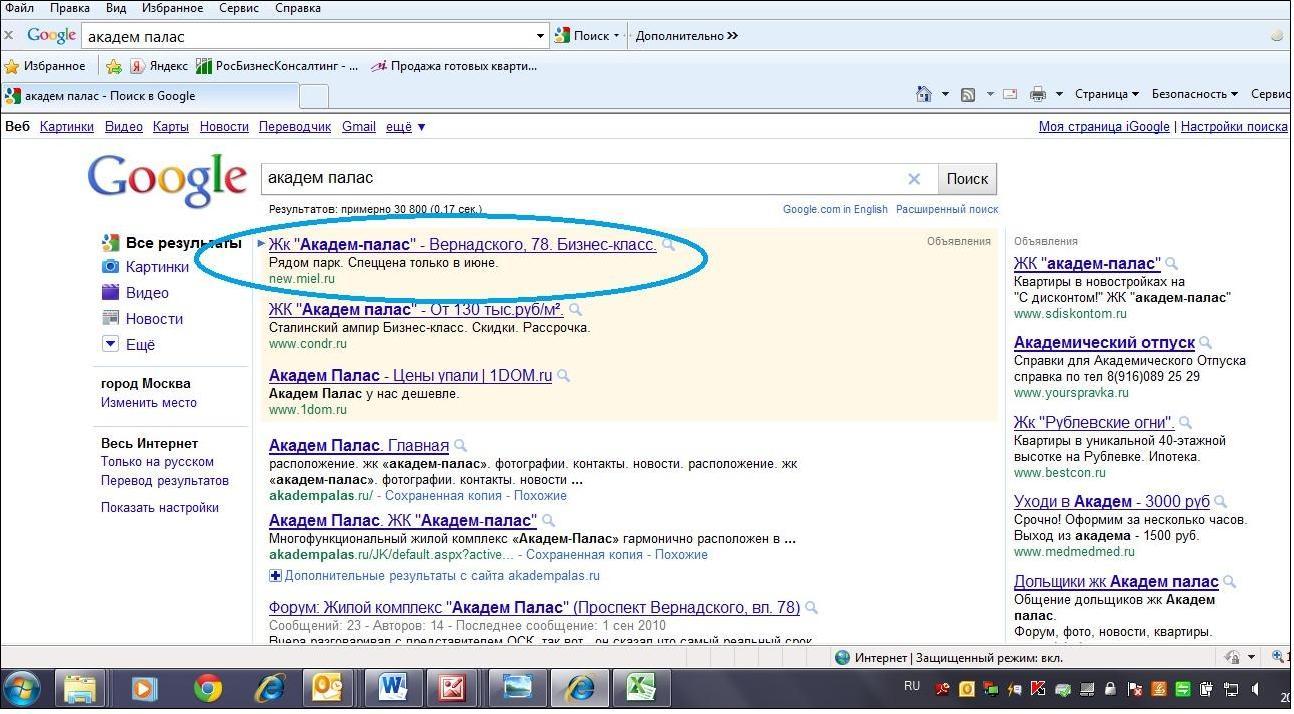Click magnifier icon beside 'От 130 тыс.руб/м²' ad
This screenshot has width=1294, height=714.
pos(575,310)
